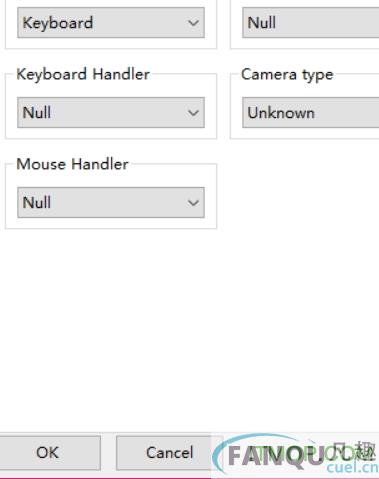Click the chevron arrow of Keyboard dropdown
The image size is (379, 479).
point(193,23)
